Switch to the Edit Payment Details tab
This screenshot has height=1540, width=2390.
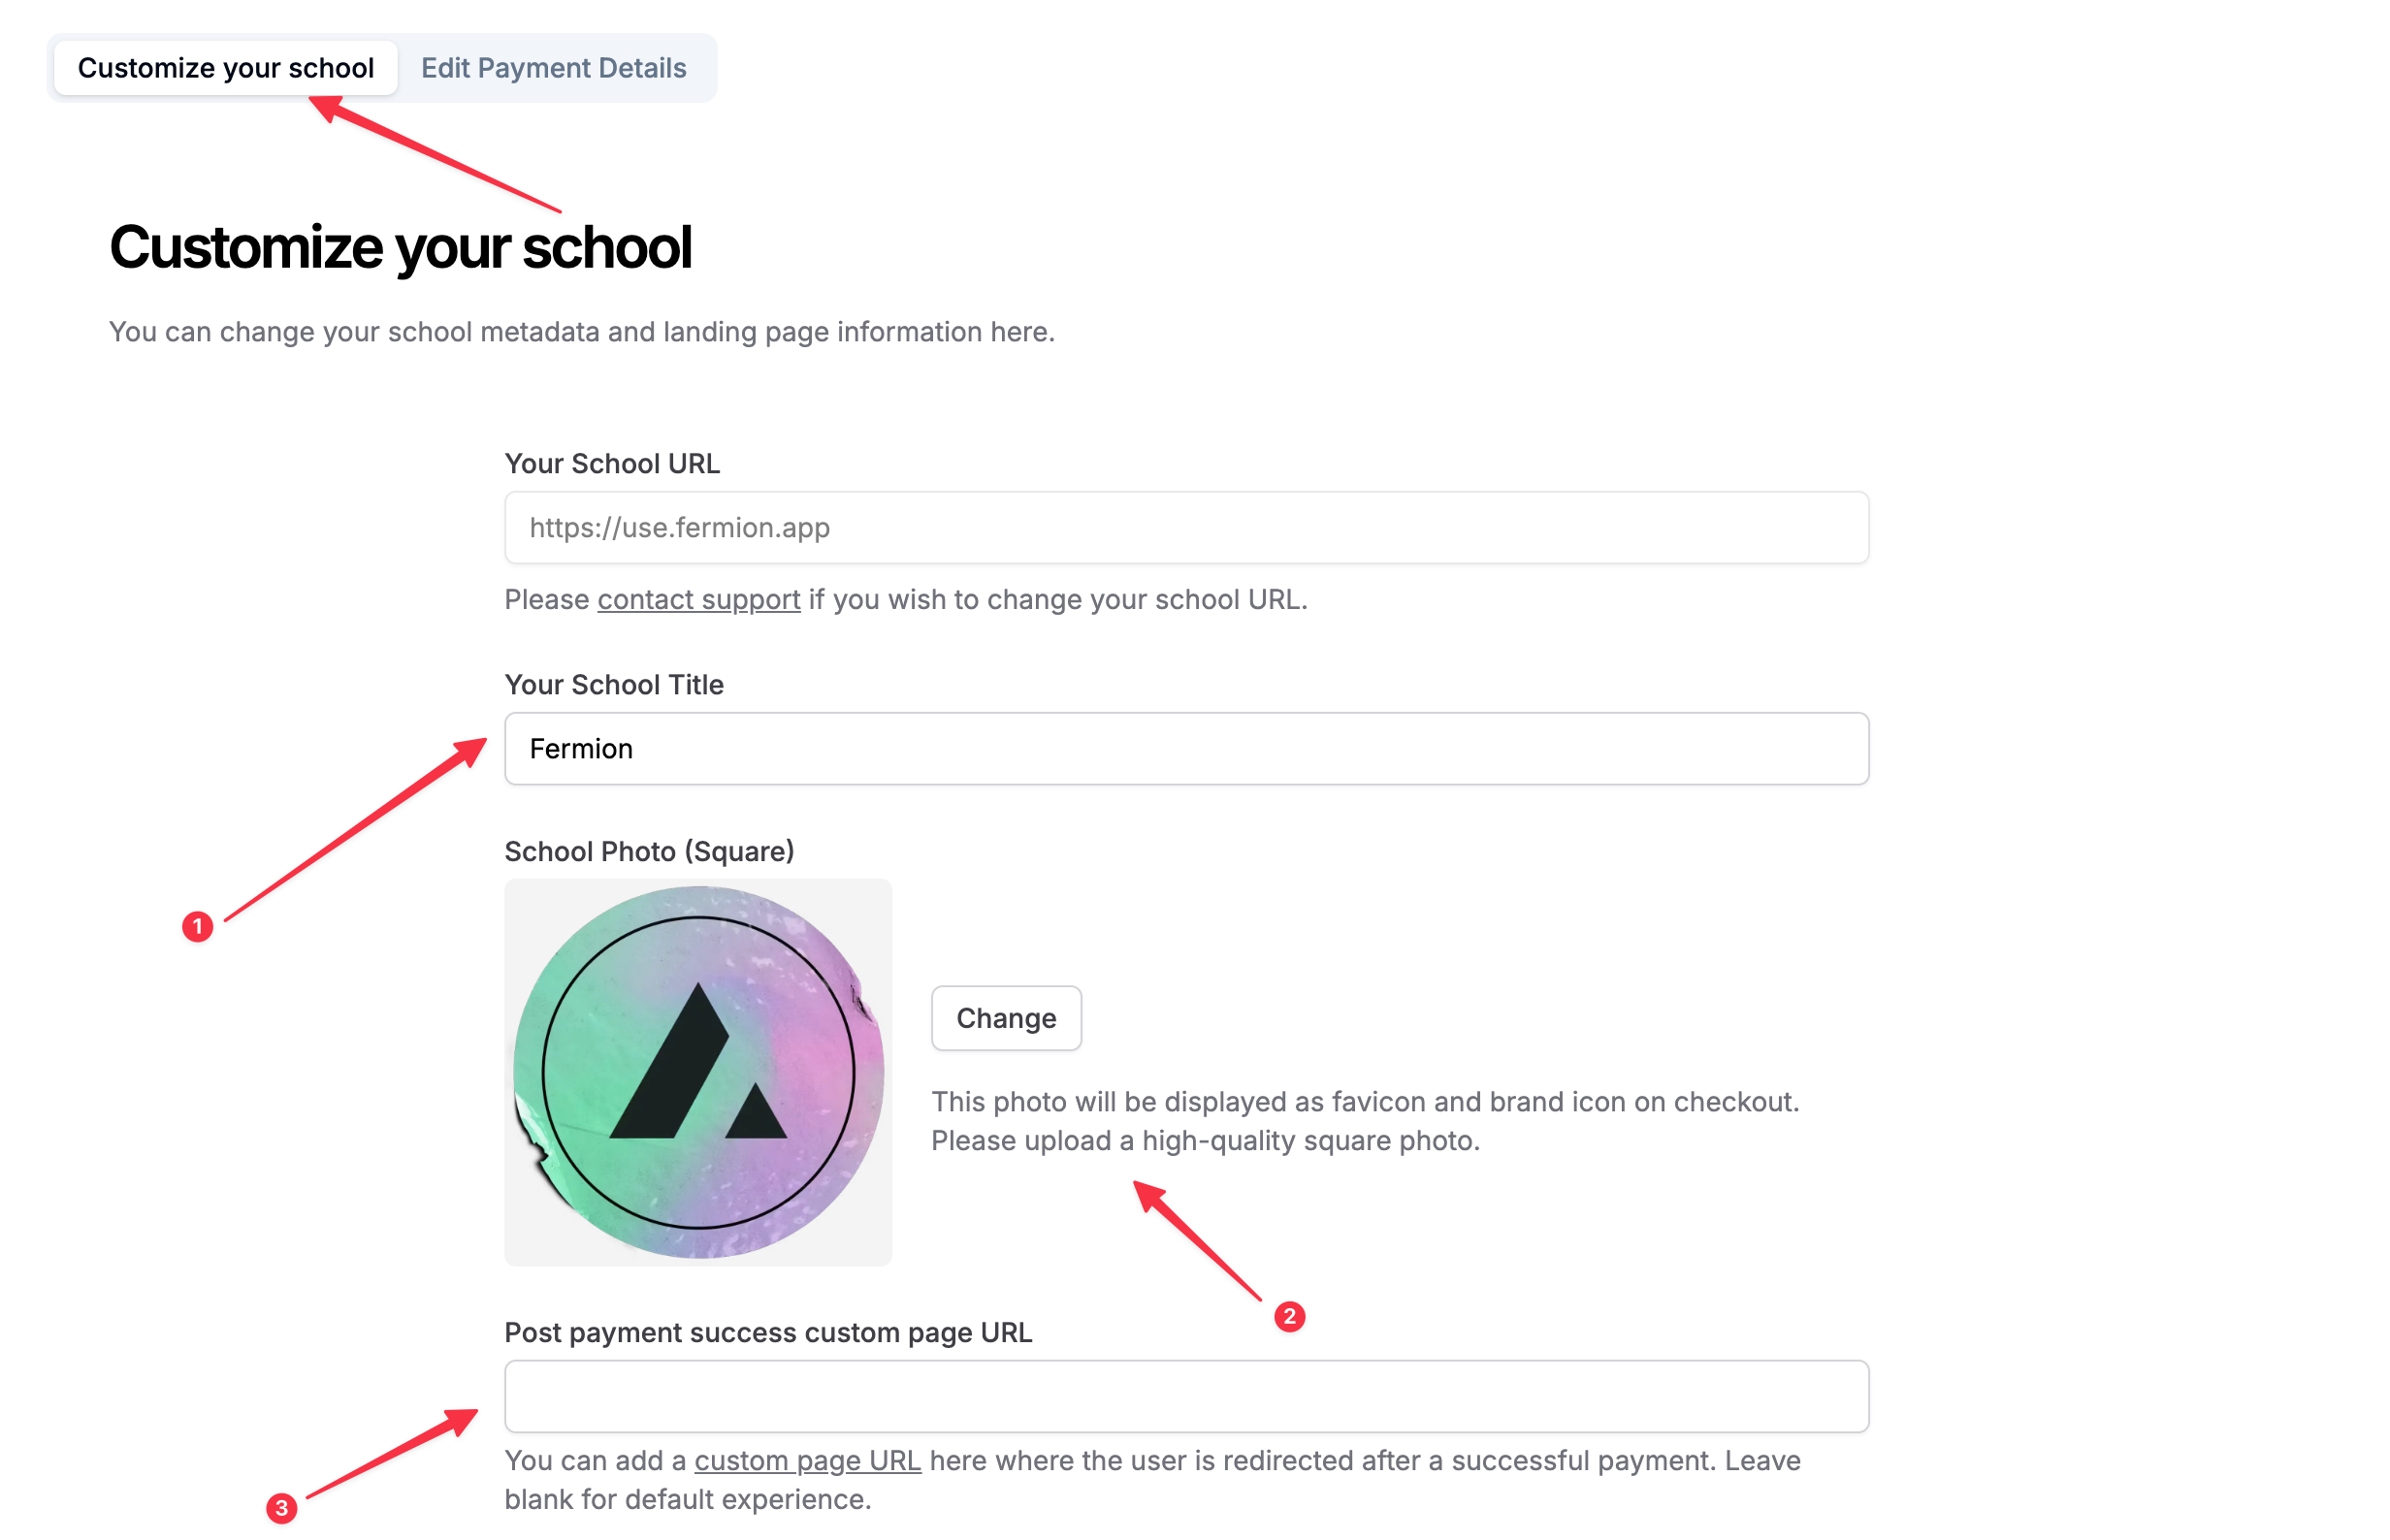tap(553, 68)
